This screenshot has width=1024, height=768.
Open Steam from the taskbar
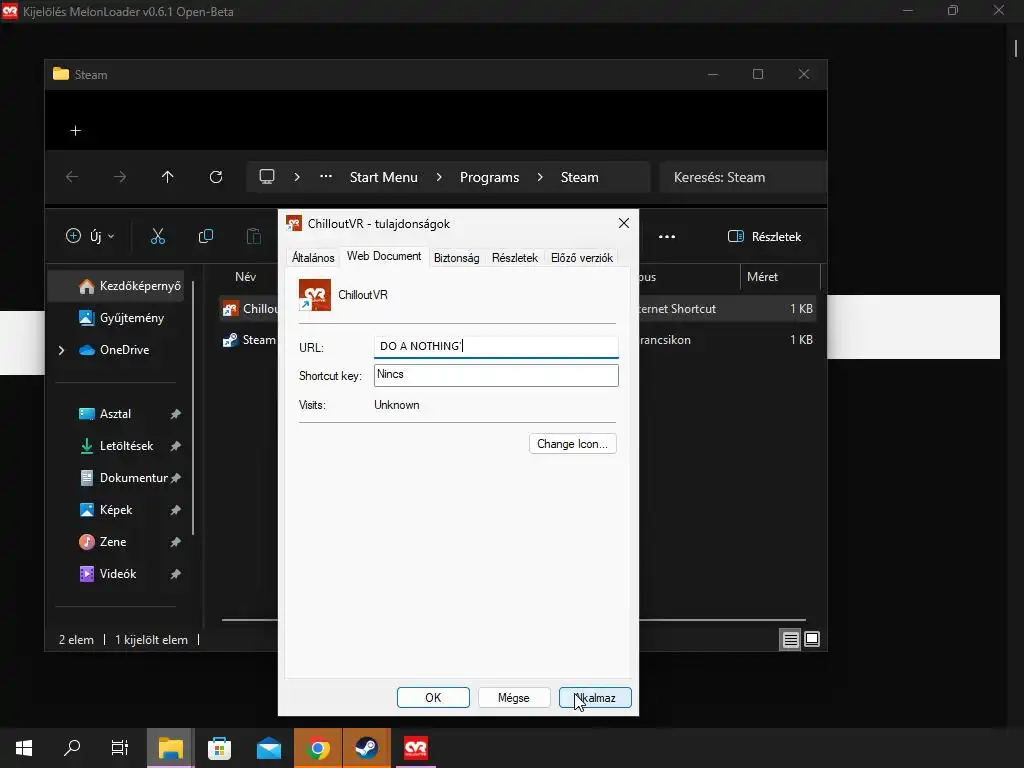point(366,748)
